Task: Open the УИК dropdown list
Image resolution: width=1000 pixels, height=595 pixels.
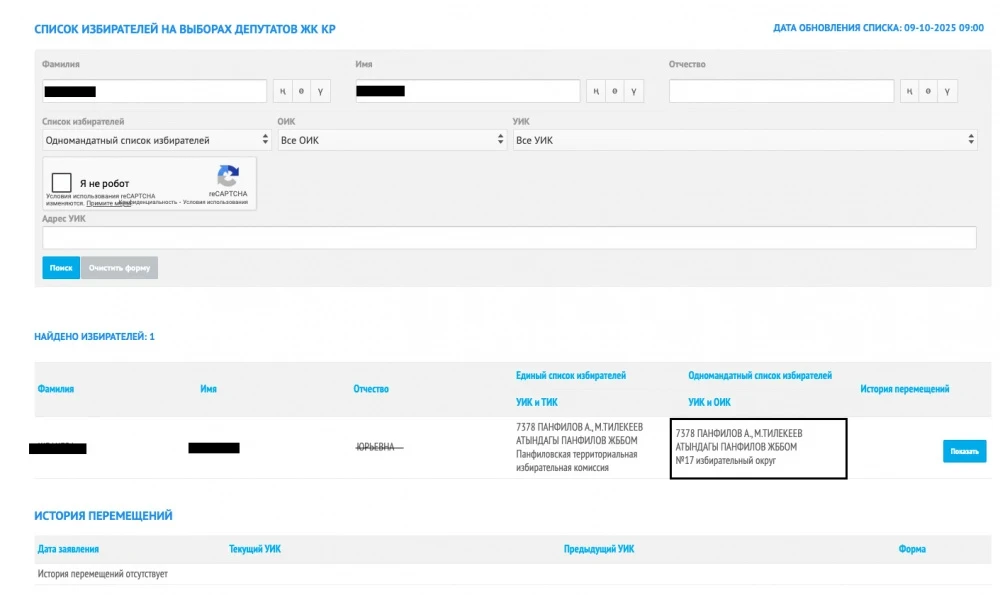Action: [x=744, y=140]
